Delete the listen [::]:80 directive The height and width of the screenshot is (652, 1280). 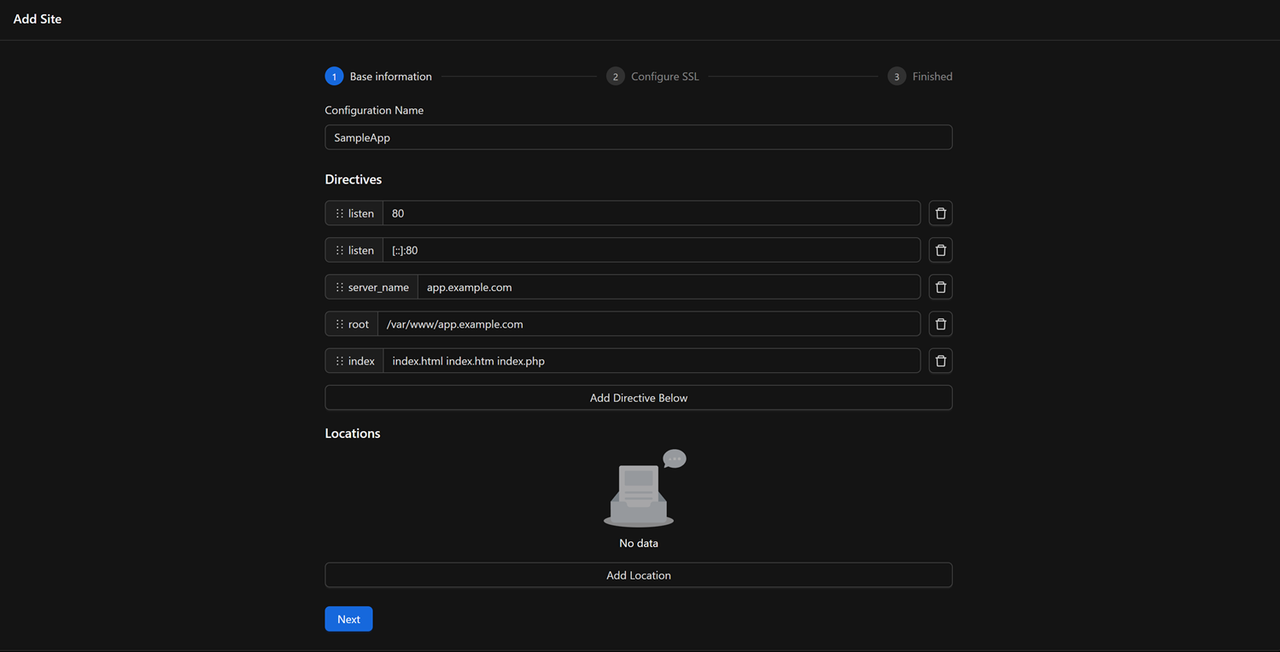[x=940, y=249]
